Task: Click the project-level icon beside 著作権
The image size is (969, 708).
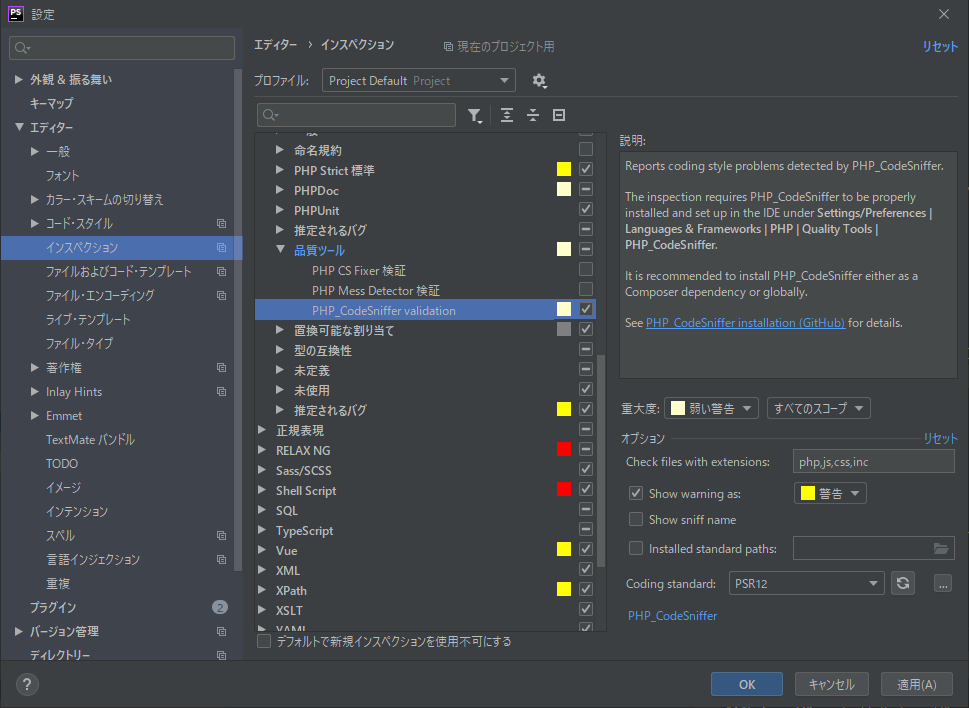Action: pos(221,368)
